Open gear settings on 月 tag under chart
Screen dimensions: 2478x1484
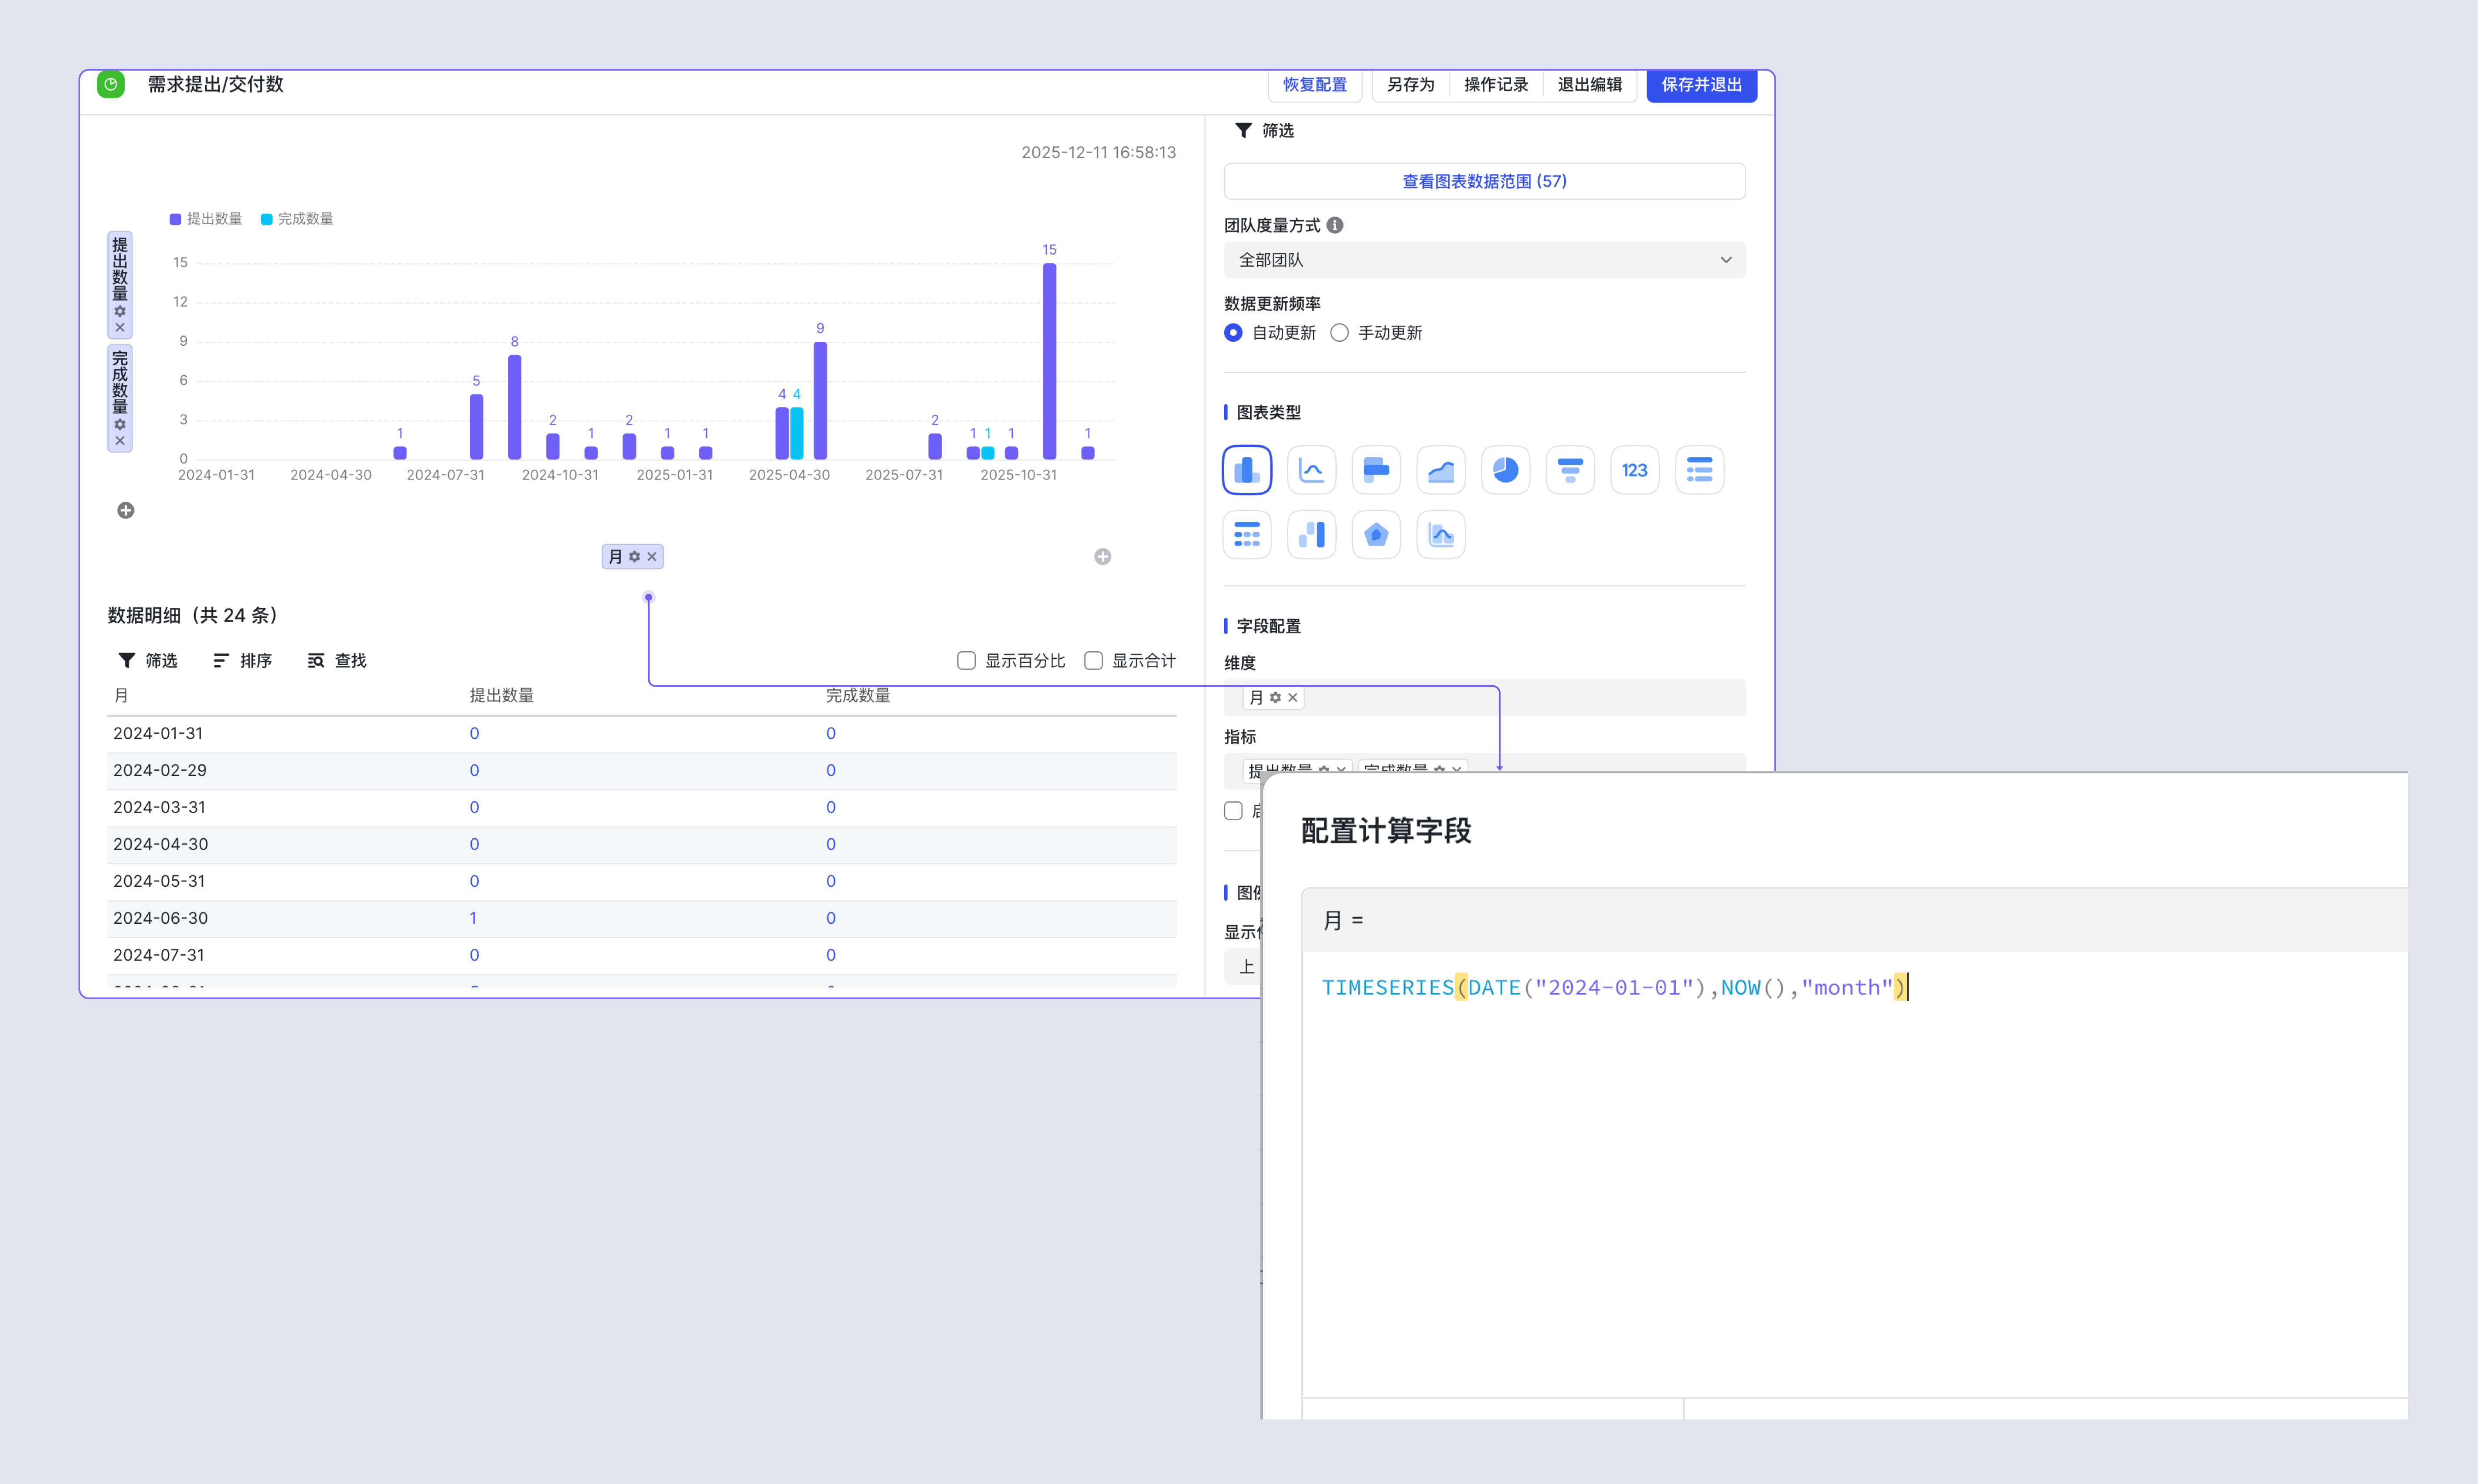(x=634, y=557)
